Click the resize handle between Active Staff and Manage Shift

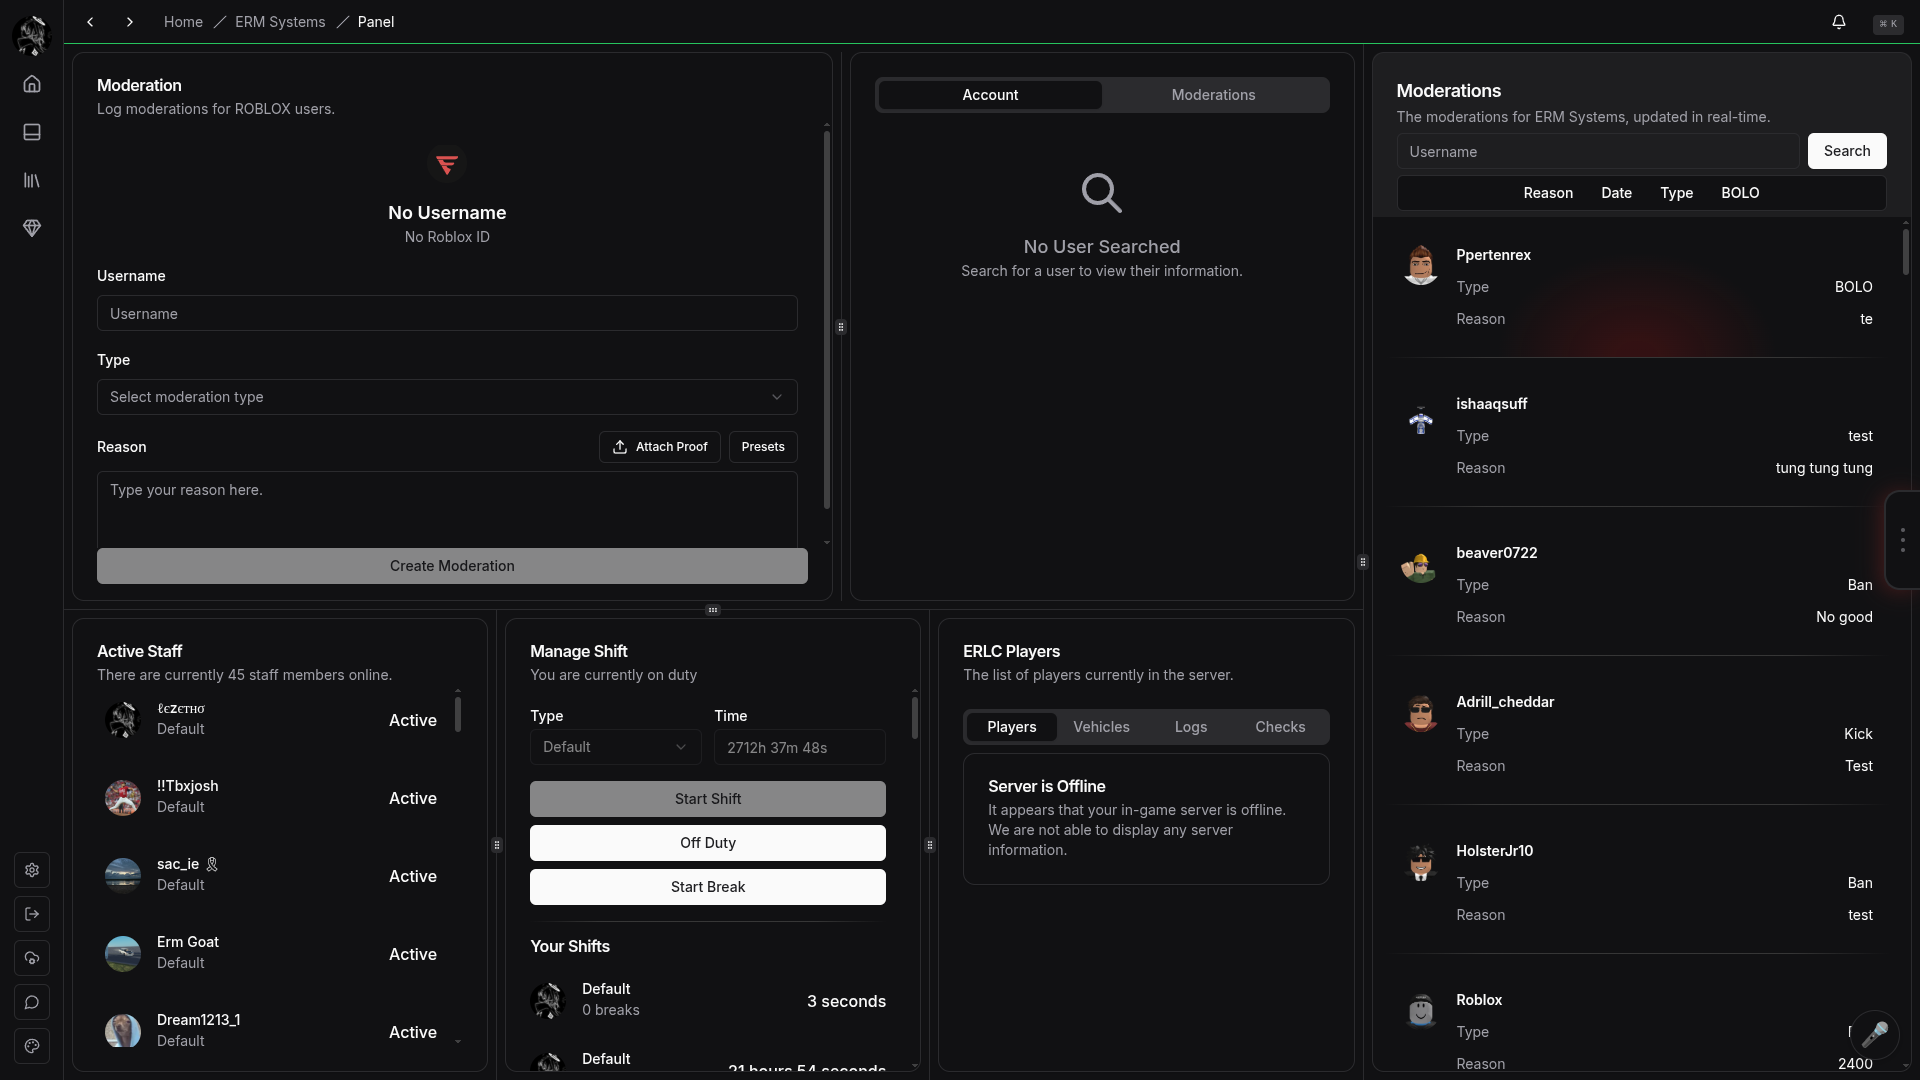coord(497,845)
